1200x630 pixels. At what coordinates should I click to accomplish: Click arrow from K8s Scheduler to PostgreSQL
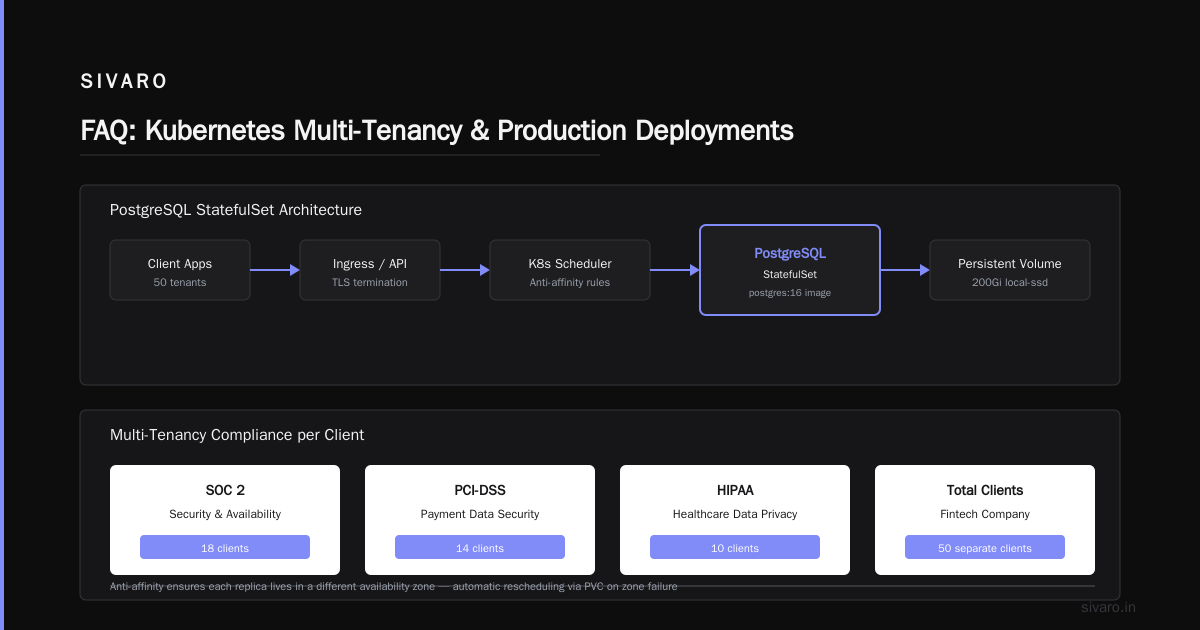tap(675, 270)
